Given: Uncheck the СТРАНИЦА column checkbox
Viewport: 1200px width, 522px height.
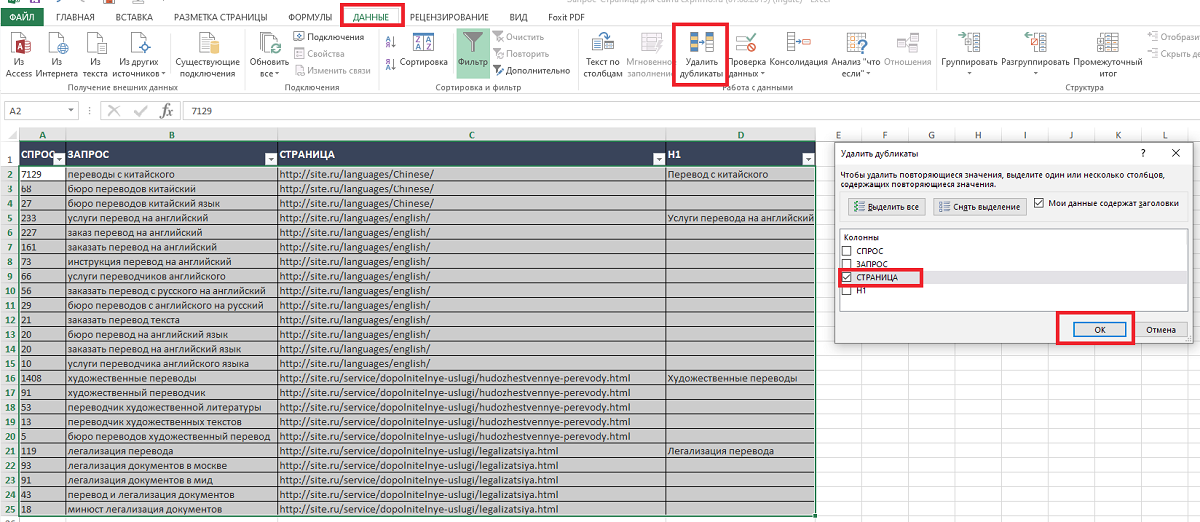Looking at the screenshot, I should (848, 277).
